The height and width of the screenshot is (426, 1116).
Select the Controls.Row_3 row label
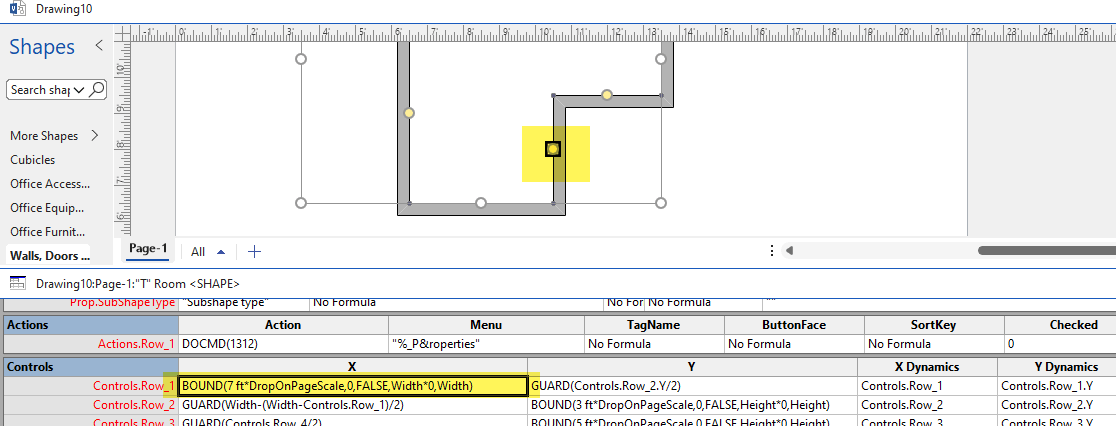[x=90, y=422]
